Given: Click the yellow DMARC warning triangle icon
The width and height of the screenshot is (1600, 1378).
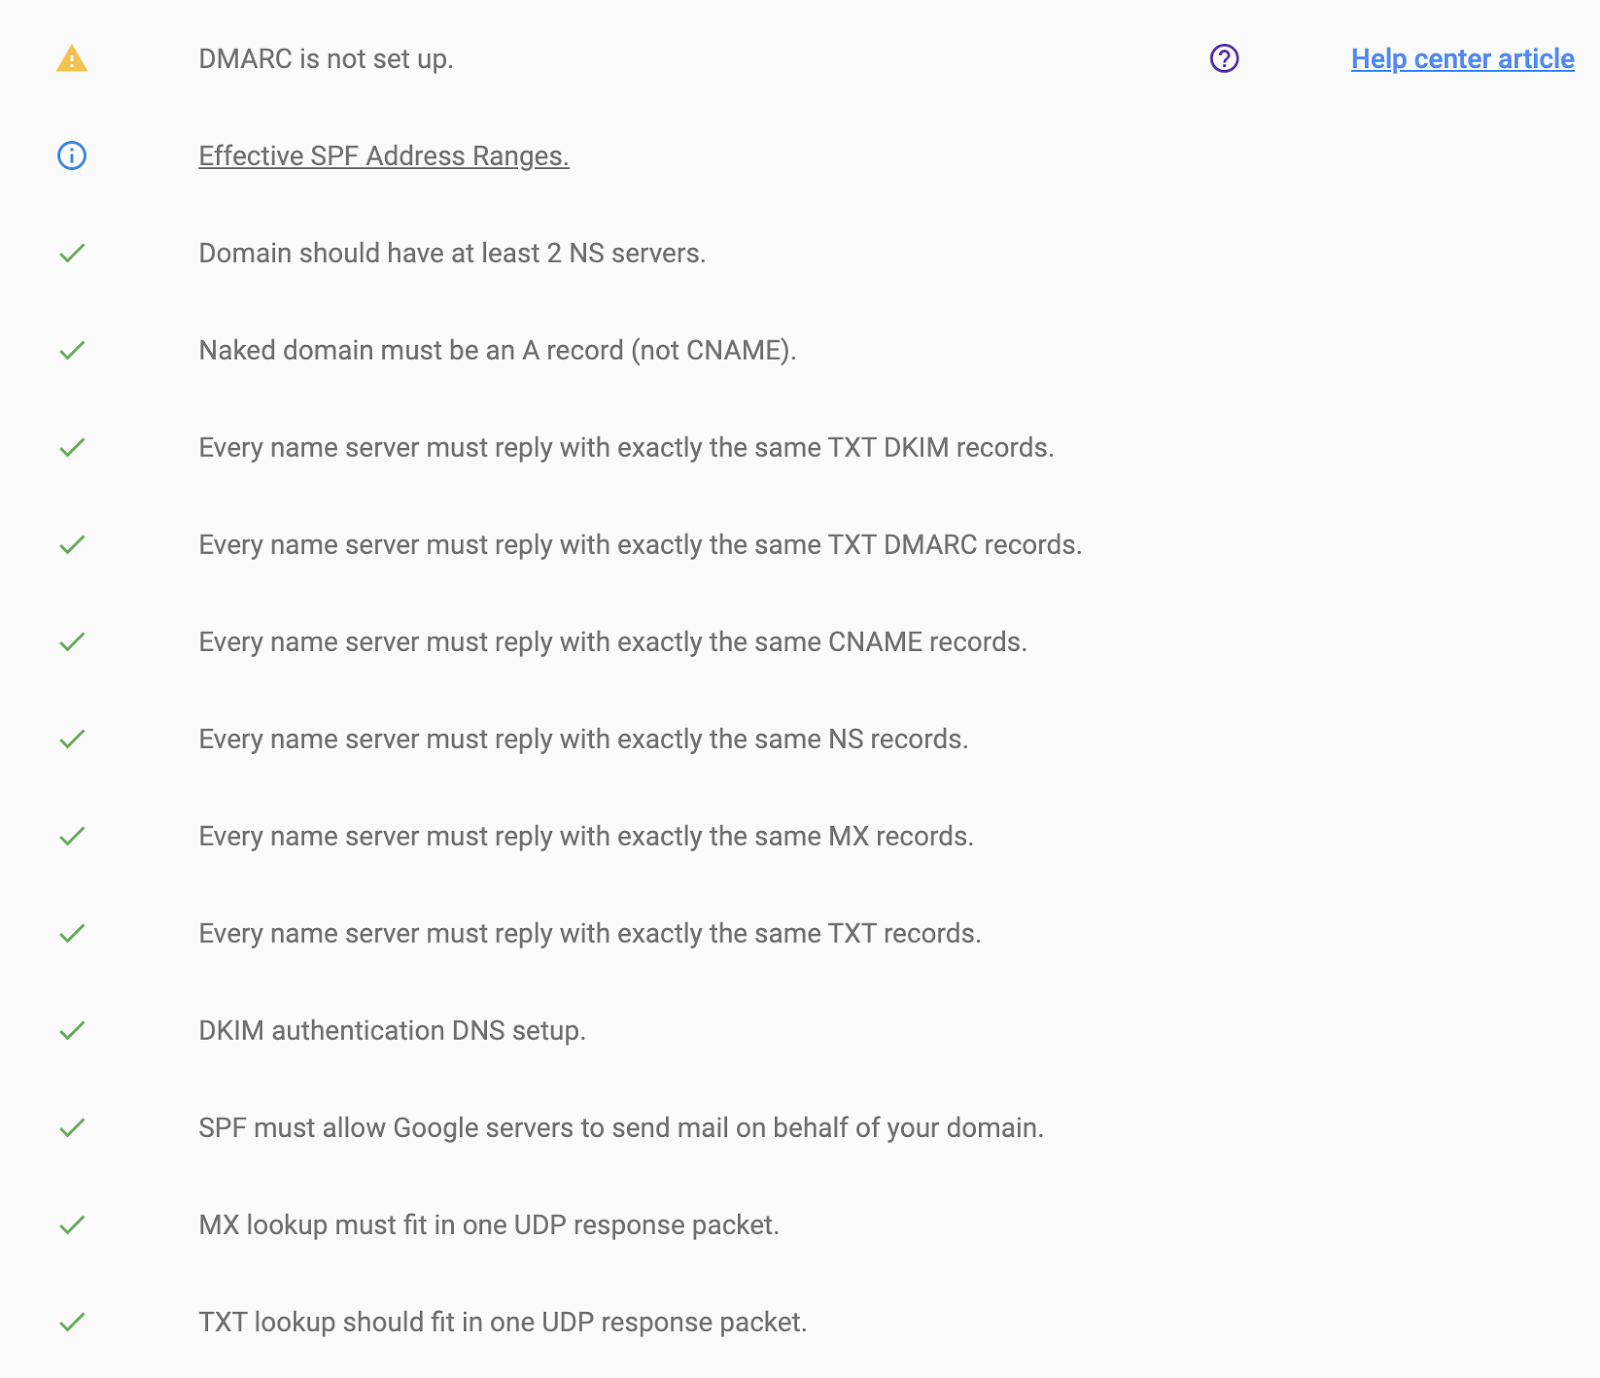Looking at the screenshot, I should point(72,59).
